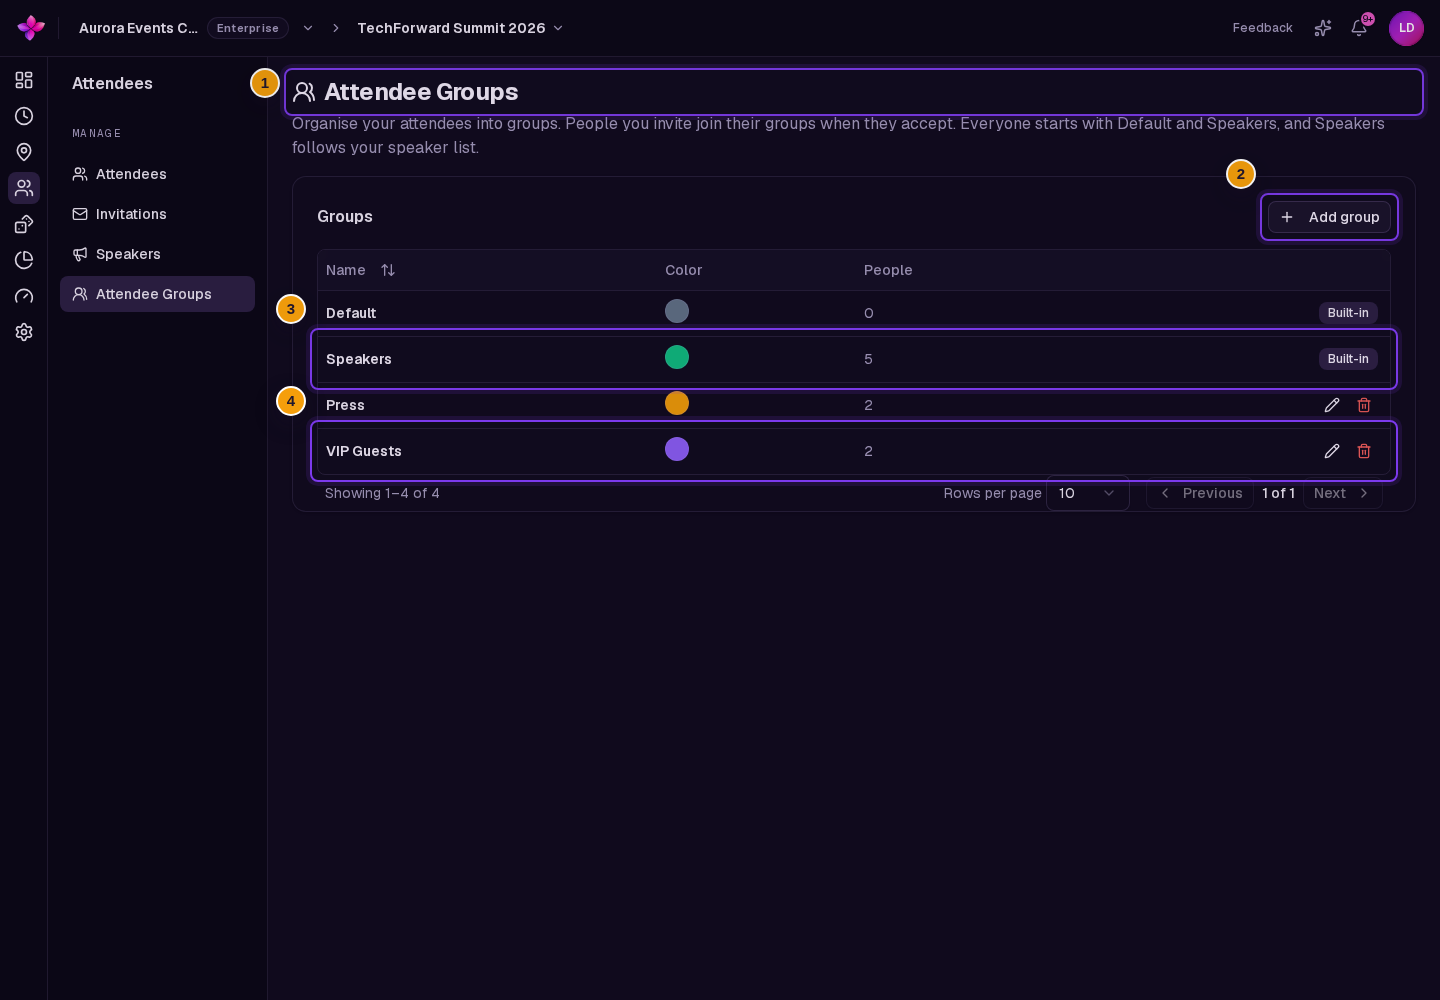Delete the VIP Guests group with the trash icon
The image size is (1440, 1000).
point(1364,451)
